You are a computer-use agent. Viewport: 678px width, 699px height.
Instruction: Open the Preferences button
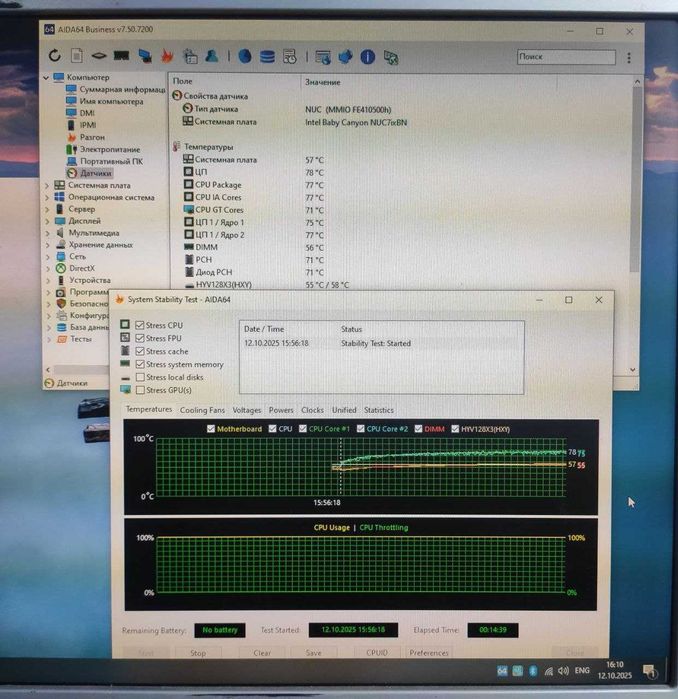(429, 652)
